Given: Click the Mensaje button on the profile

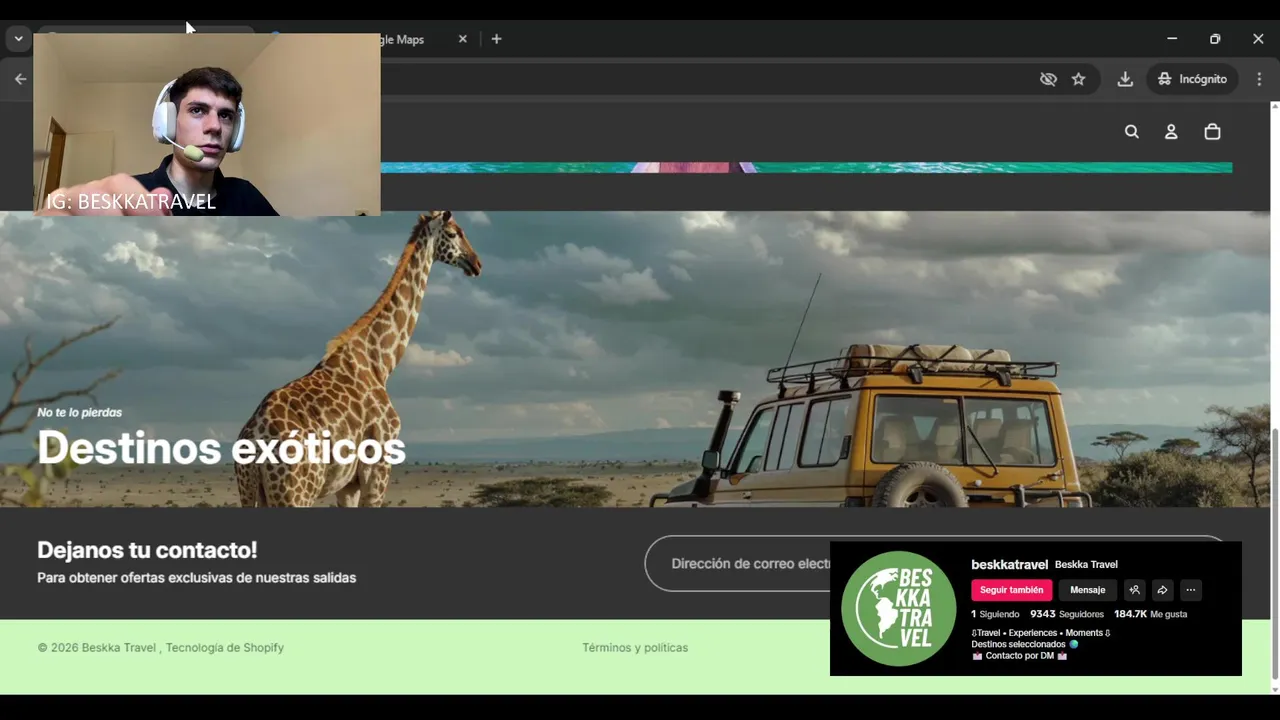Looking at the screenshot, I should (x=1088, y=590).
